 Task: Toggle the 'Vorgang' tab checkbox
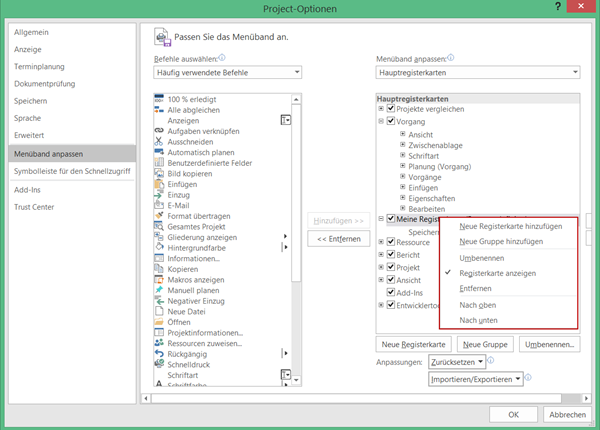point(391,121)
